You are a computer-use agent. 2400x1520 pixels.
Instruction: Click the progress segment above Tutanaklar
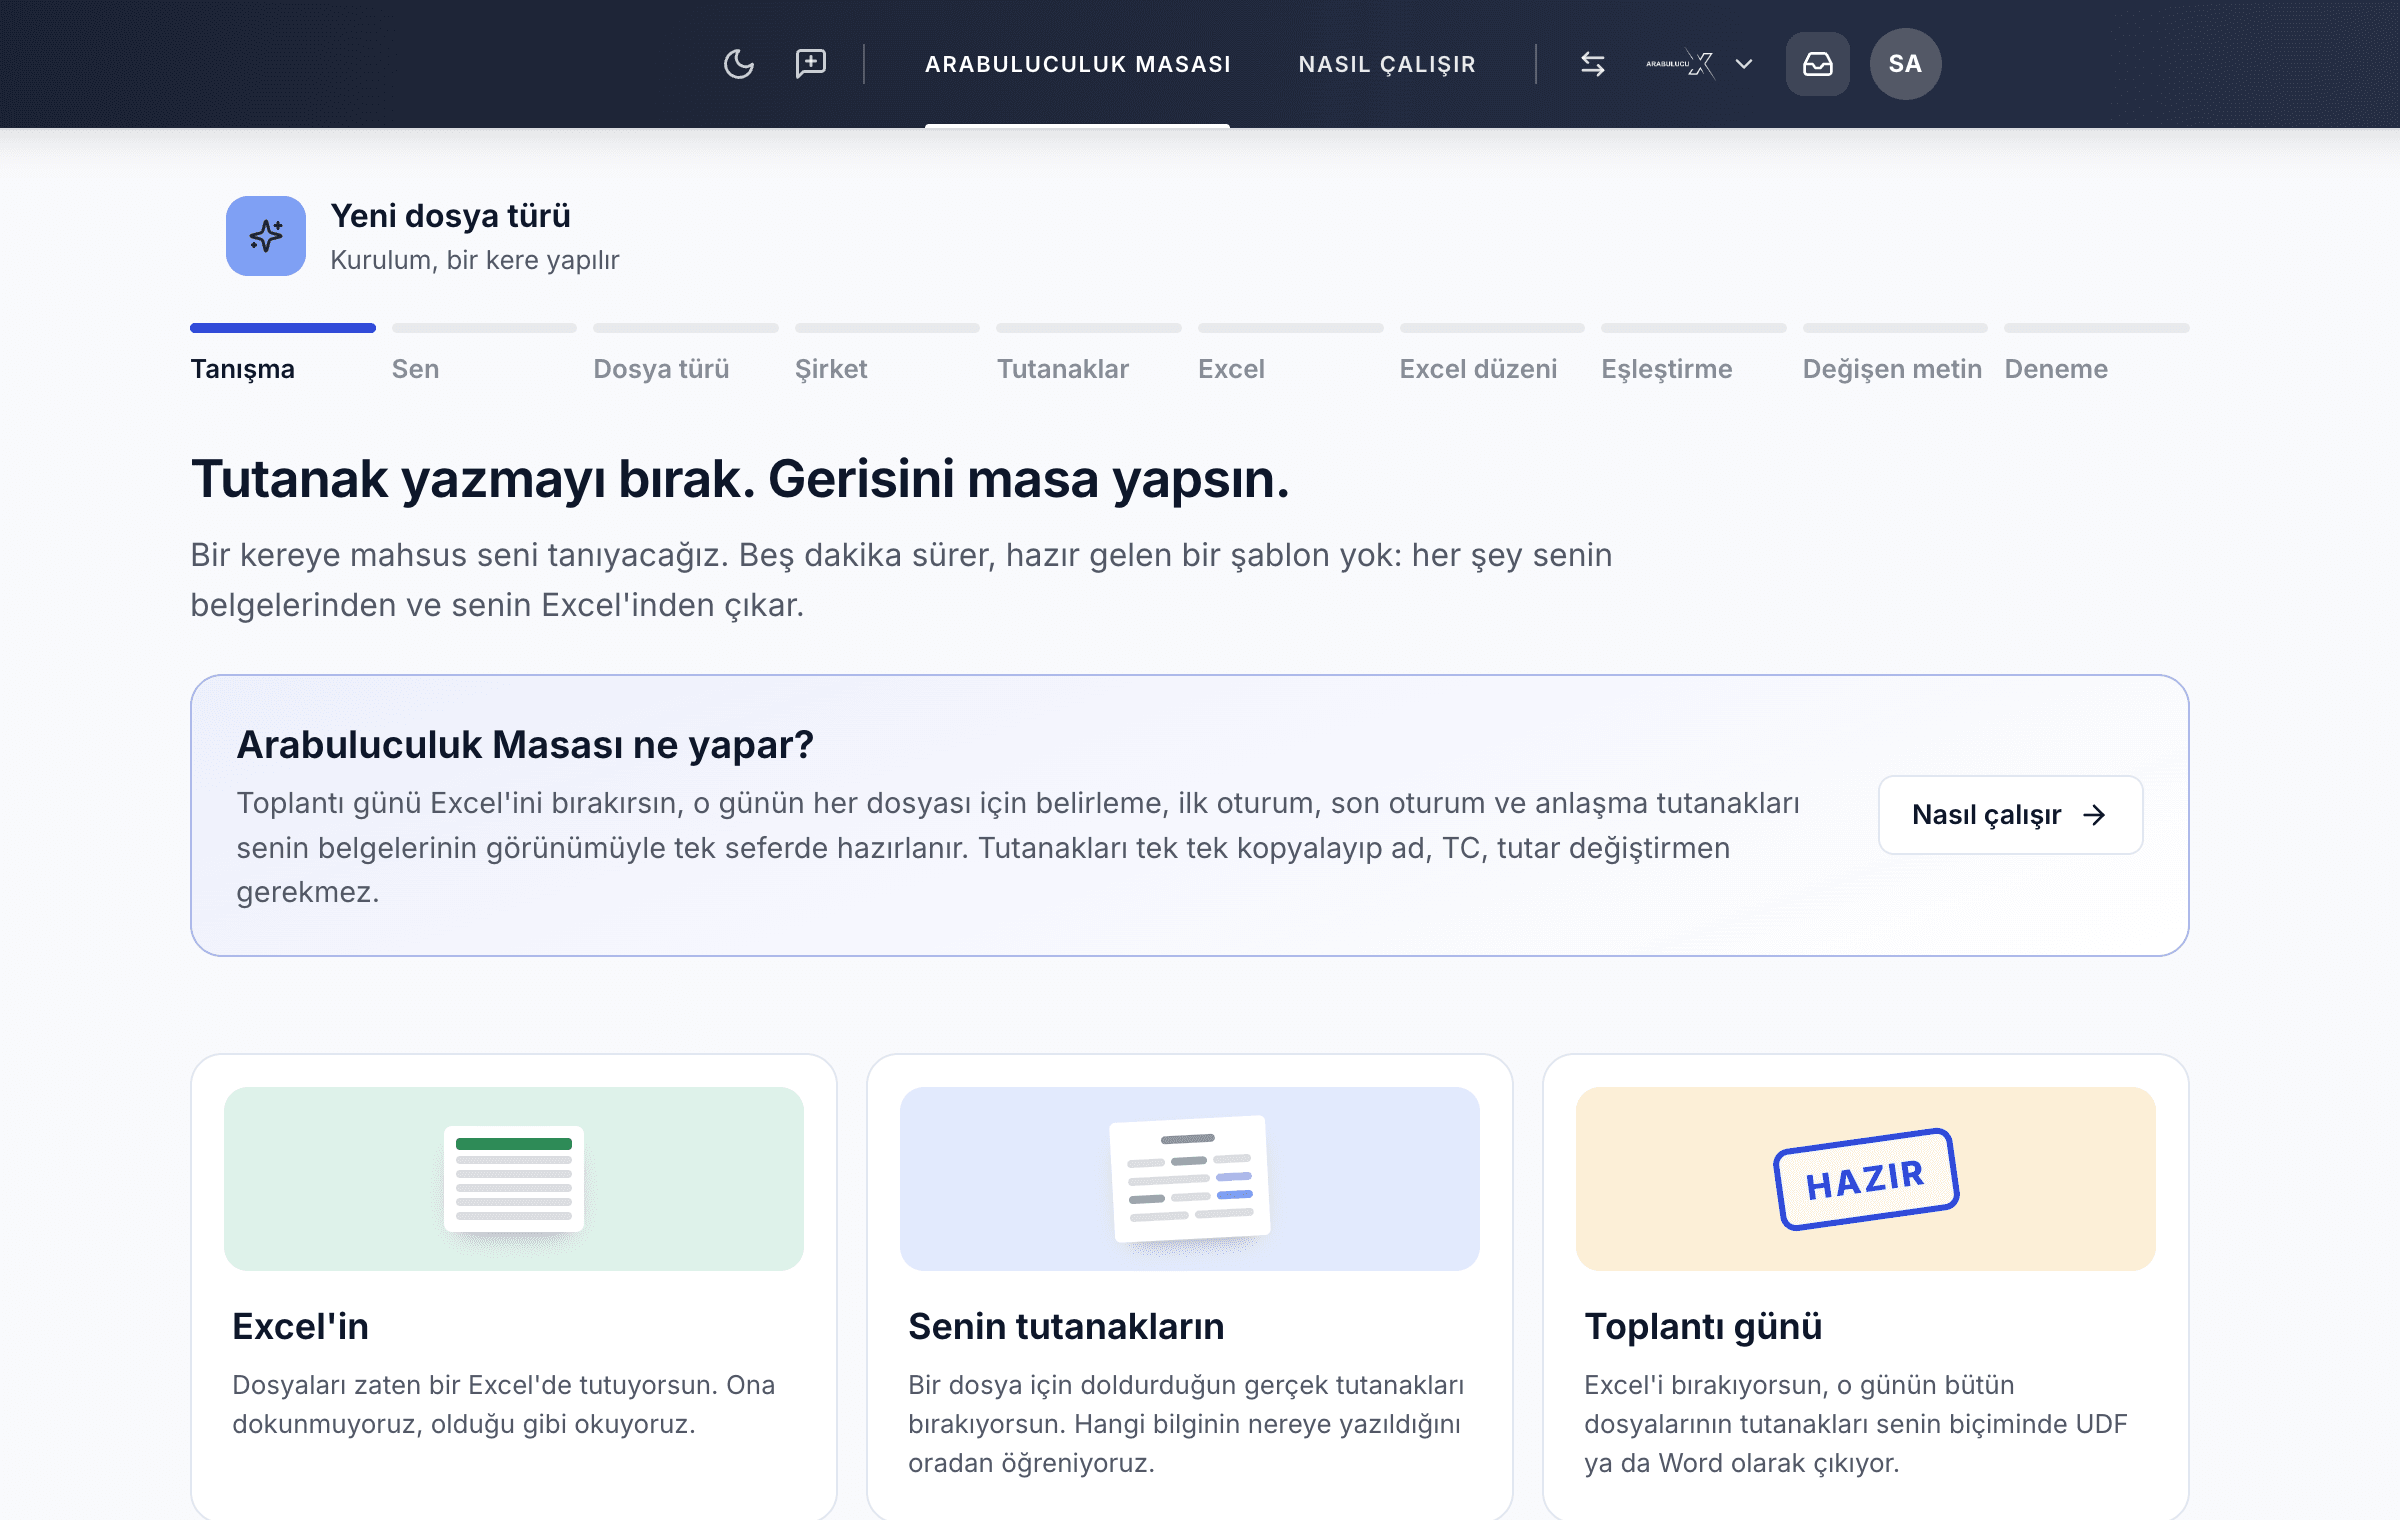pos(1089,328)
